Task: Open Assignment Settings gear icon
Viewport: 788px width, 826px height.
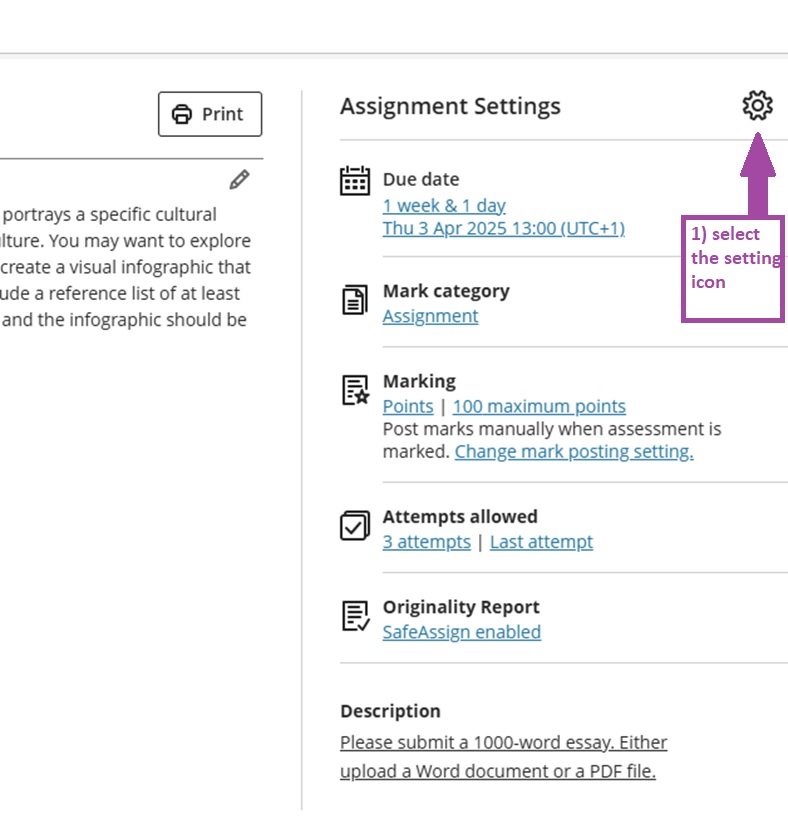Action: (757, 105)
